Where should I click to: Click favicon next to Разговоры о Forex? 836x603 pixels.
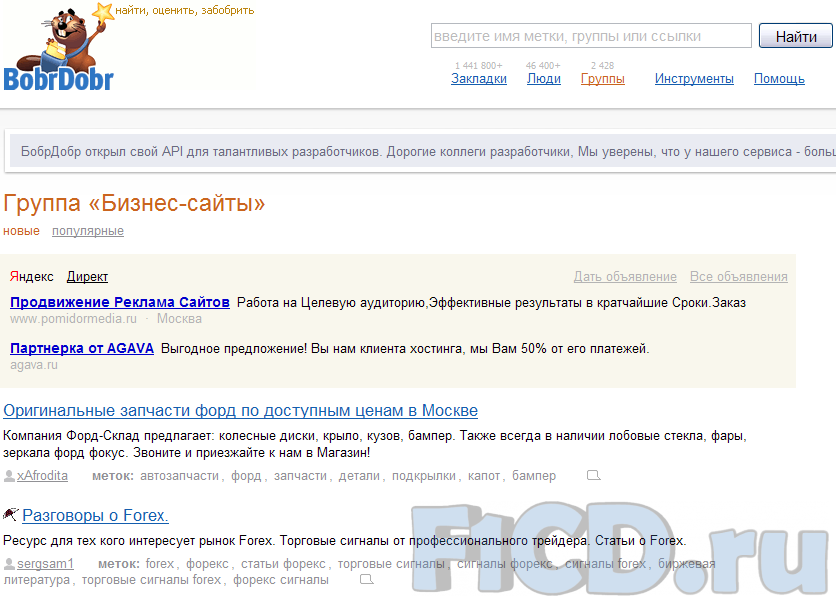pyautogui.click(x=11, y=514)
